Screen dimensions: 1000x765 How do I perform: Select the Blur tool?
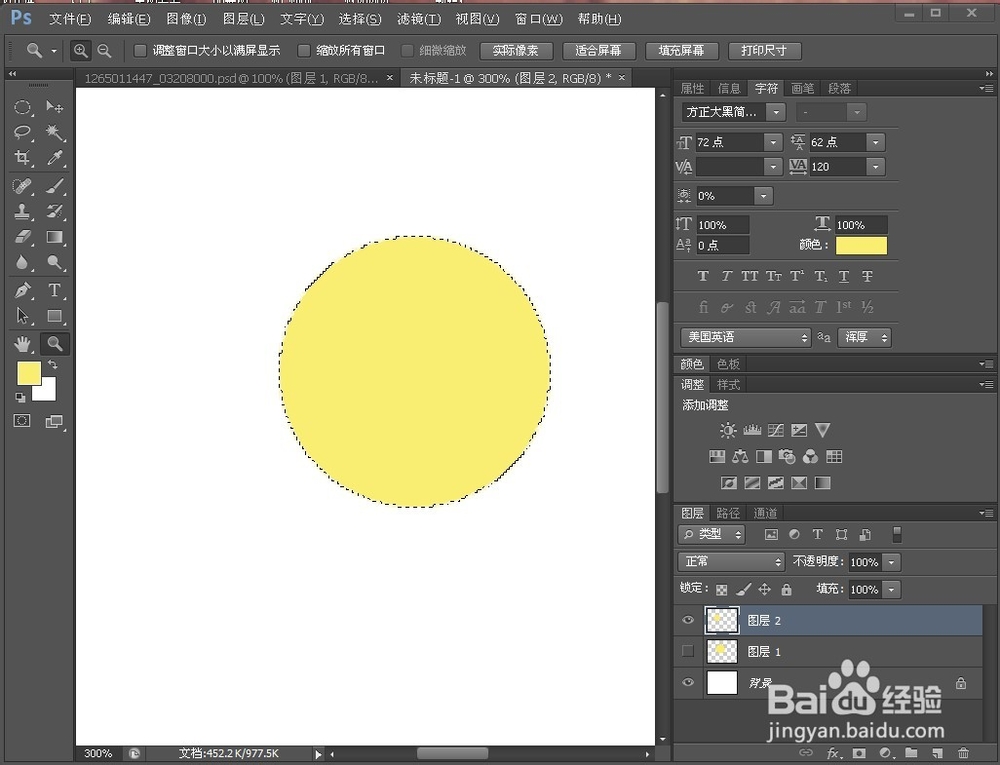tap(23, 262)
